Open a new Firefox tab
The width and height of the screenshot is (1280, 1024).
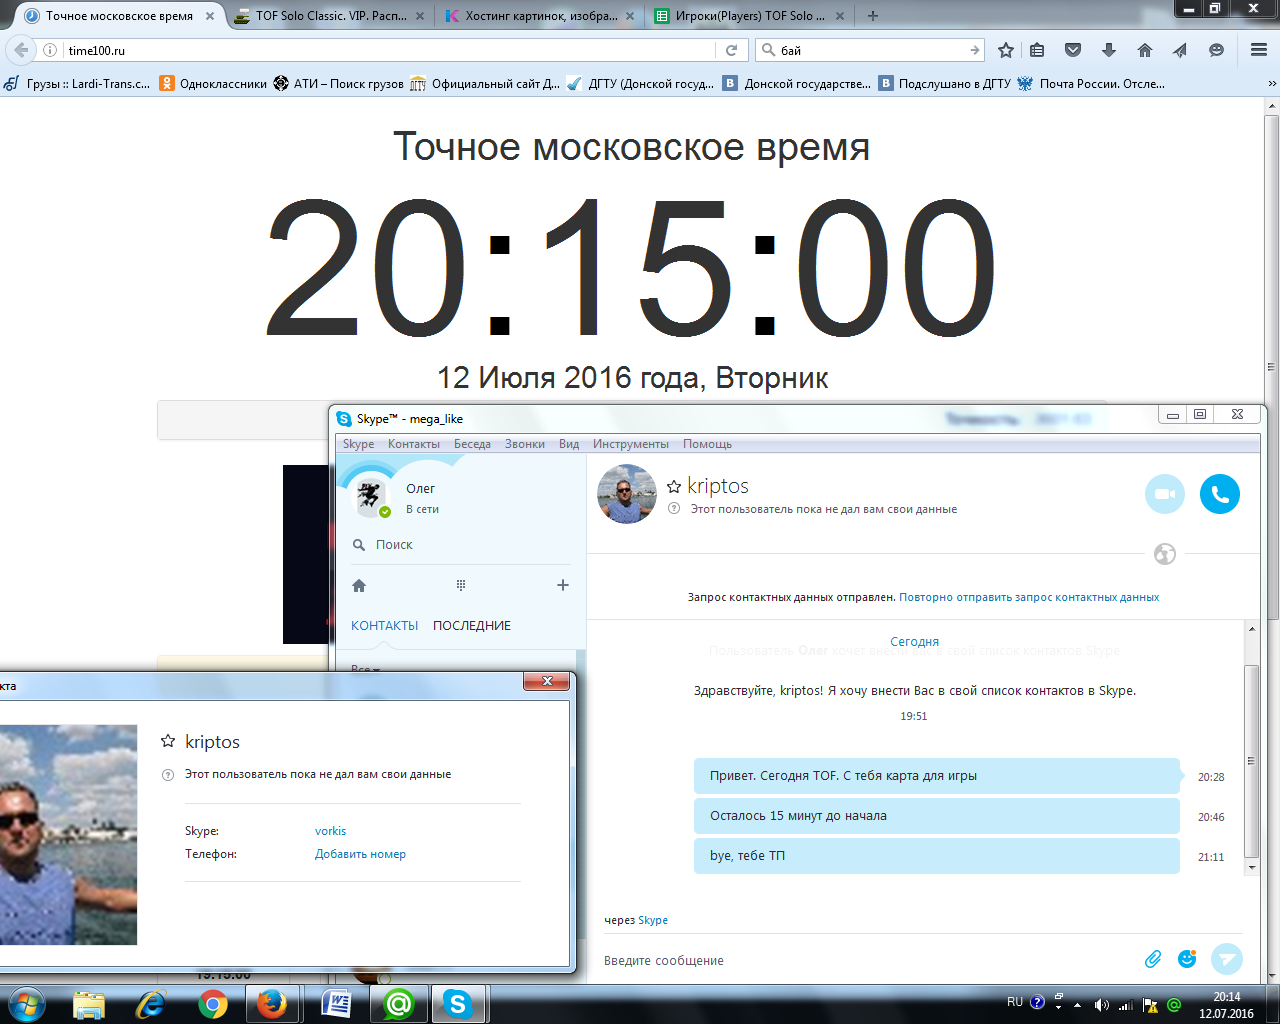tap(873, 16)
